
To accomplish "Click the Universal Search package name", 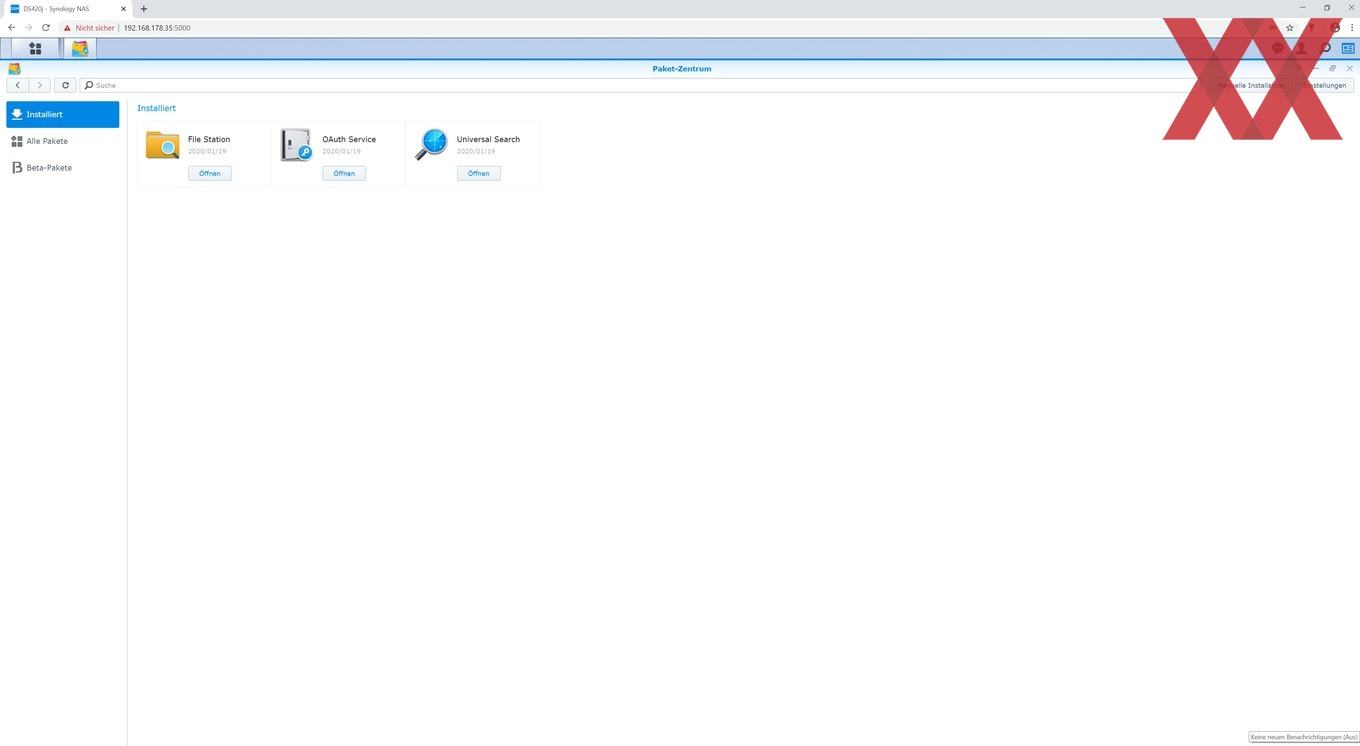I will coord(488,139).
